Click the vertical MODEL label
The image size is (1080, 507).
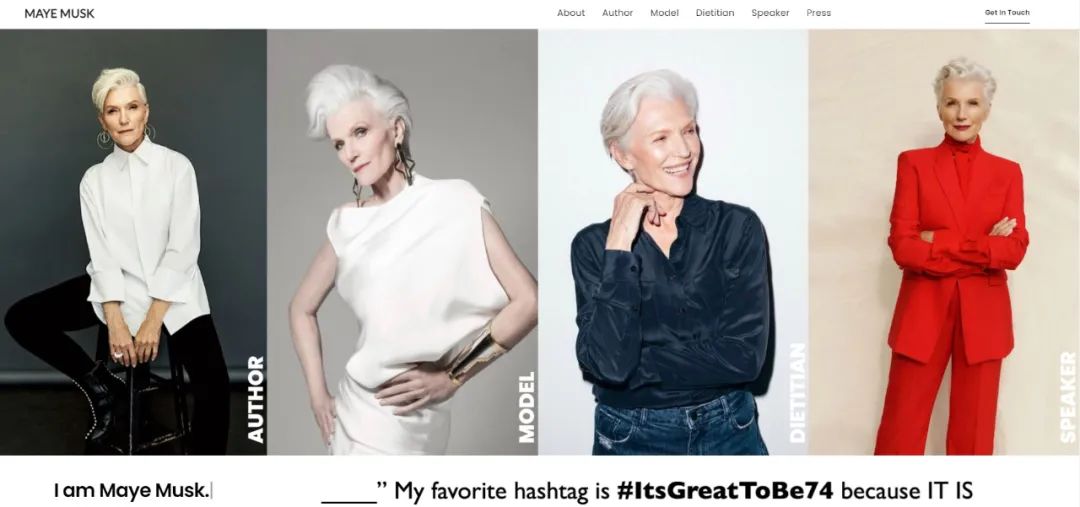[526, 407]
